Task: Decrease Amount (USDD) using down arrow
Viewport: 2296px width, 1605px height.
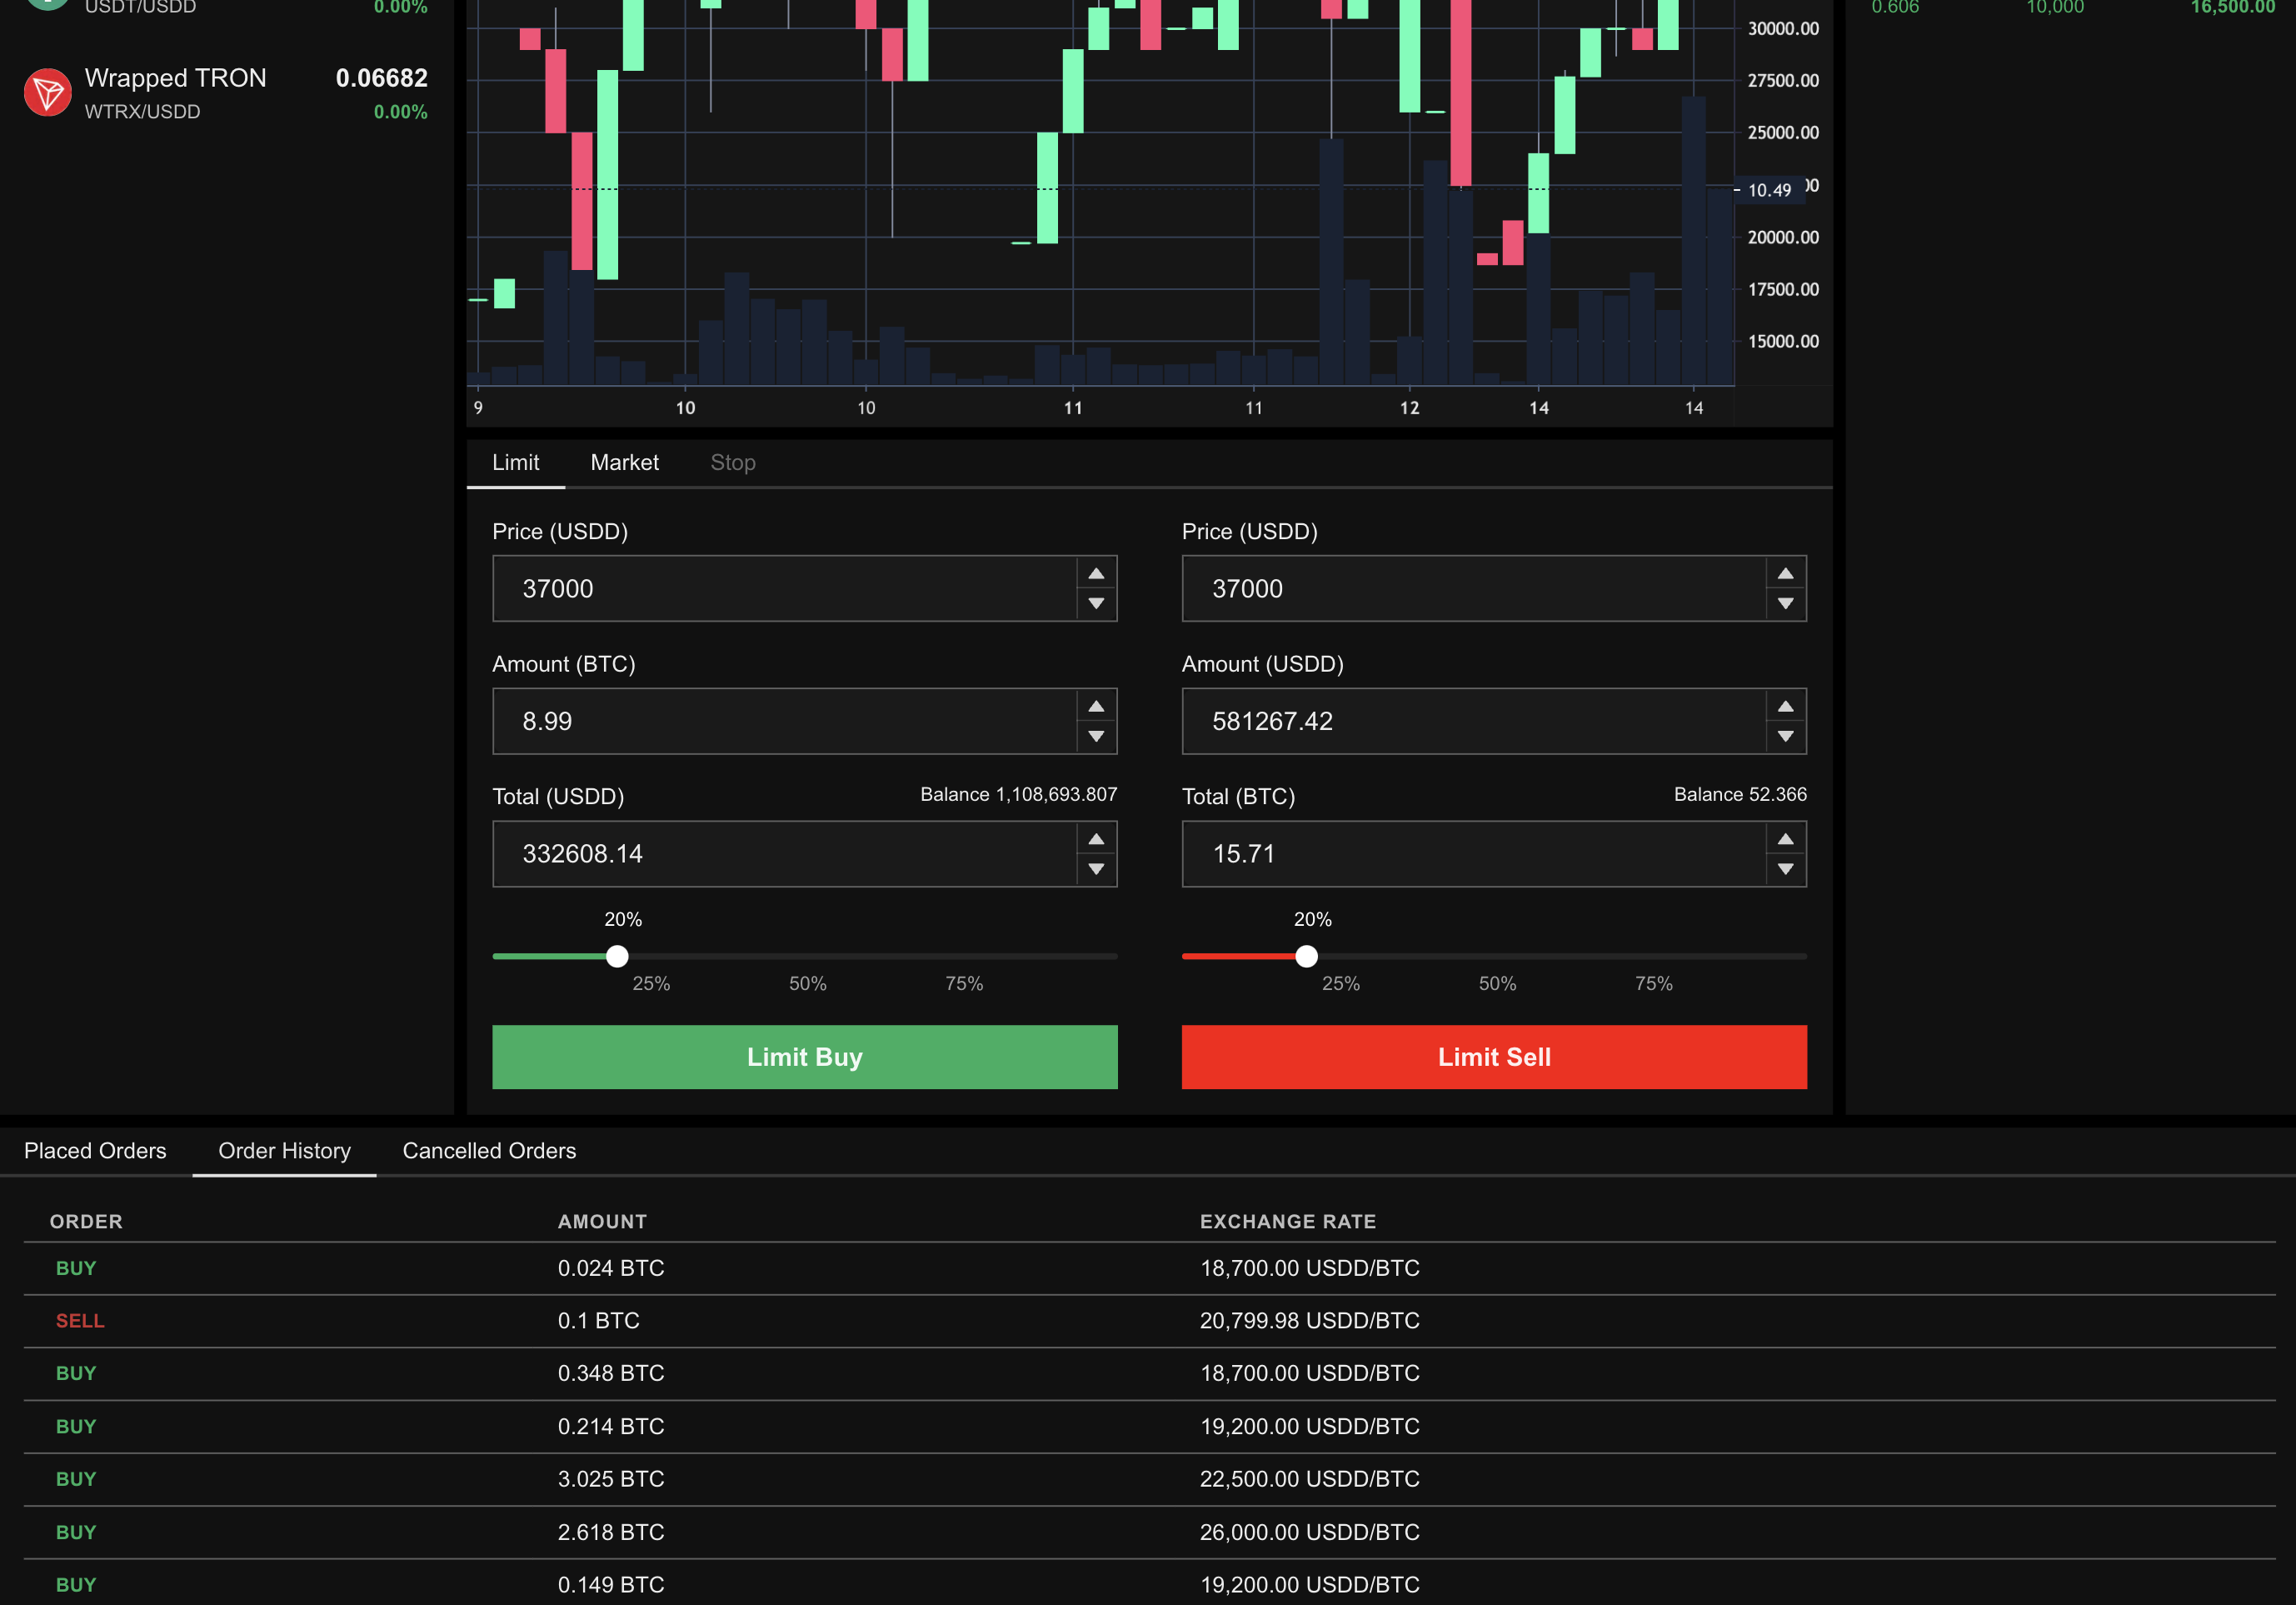Action: (1785, 736)
